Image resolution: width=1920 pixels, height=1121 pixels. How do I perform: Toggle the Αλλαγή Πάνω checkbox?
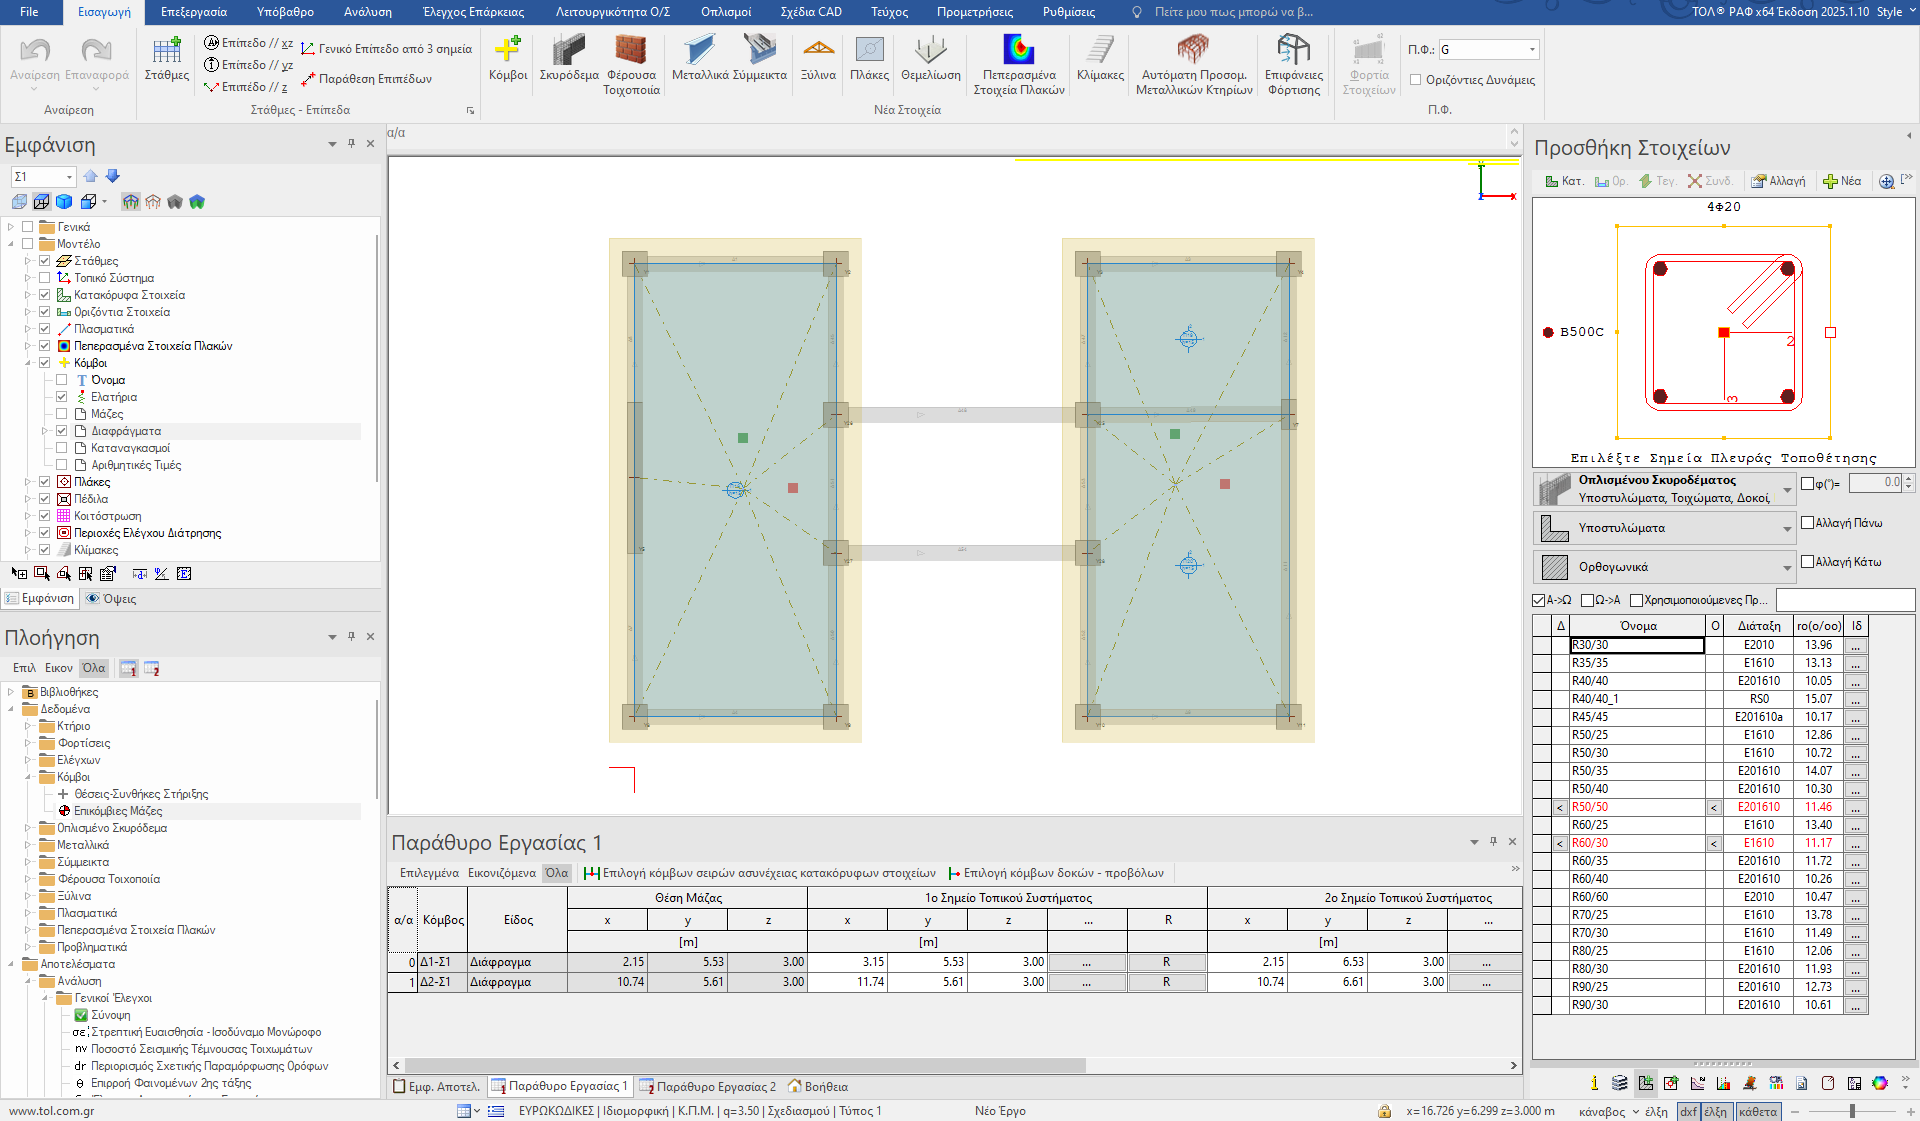1807,522
